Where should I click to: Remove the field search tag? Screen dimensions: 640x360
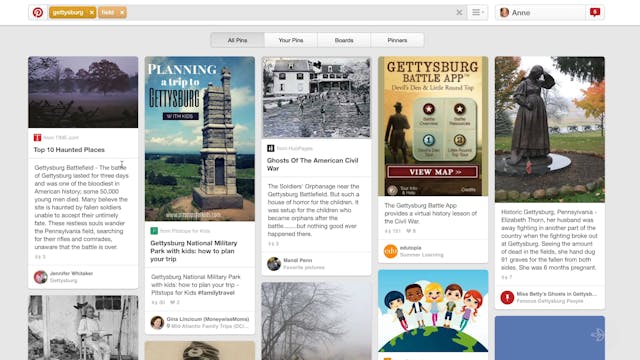[x=122, y=13]
